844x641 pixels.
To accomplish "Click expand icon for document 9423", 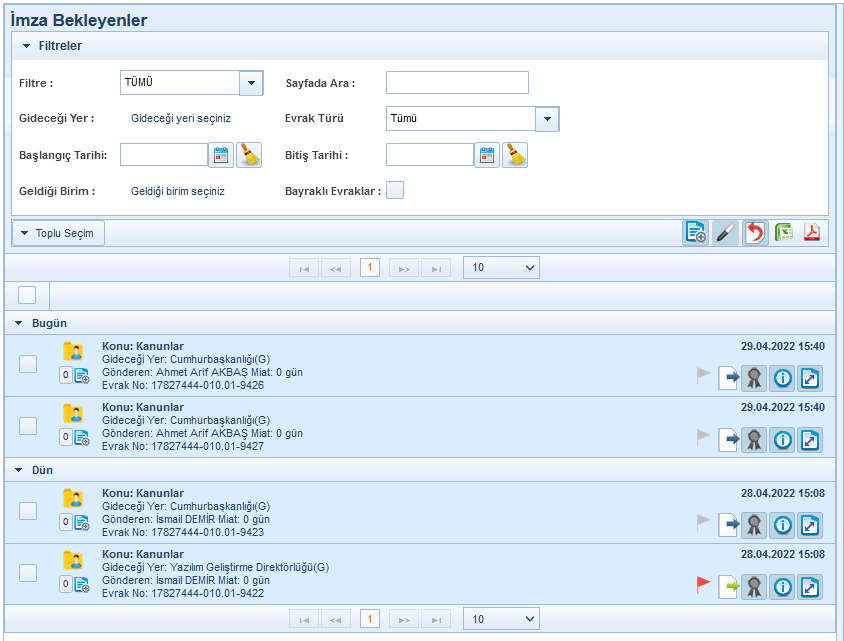I will pos(810,525).
